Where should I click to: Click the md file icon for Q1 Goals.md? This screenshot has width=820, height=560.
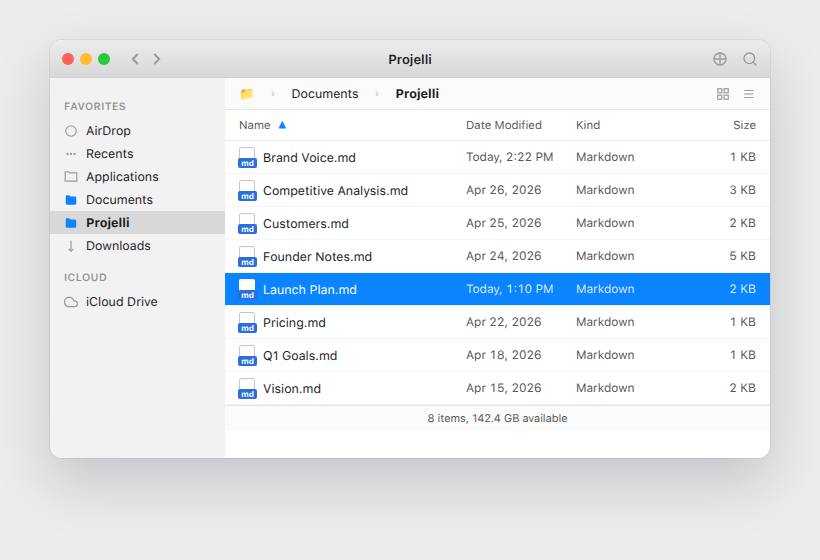click(x=247, y=355)
